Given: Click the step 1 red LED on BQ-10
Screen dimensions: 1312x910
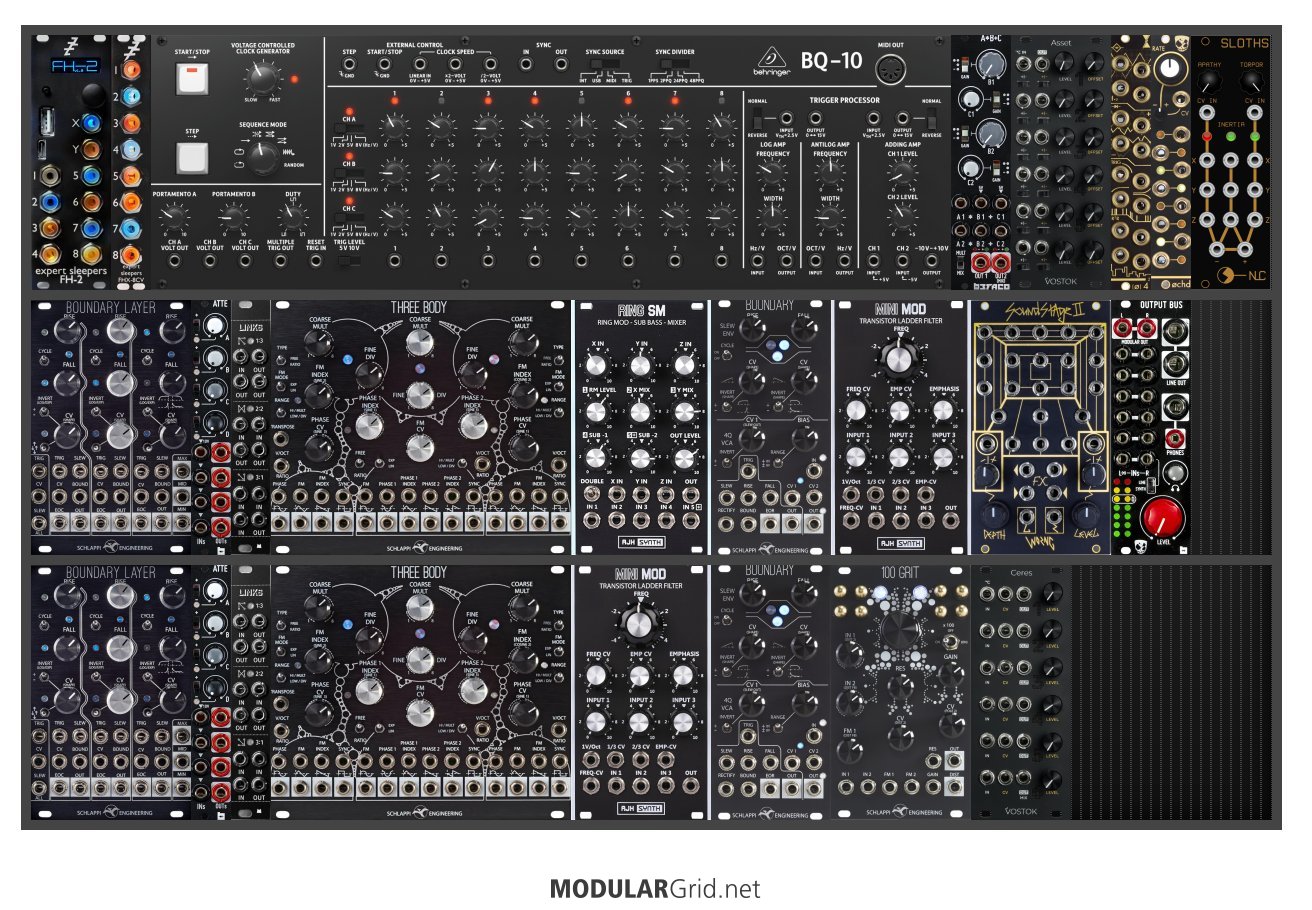Looking at the screenshot, I should (395, 103).
